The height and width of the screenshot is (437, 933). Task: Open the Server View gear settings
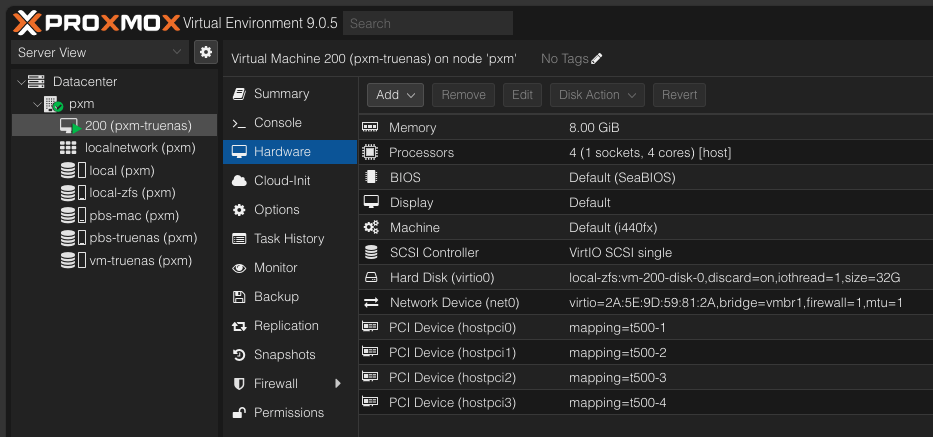tap(206, 52)
